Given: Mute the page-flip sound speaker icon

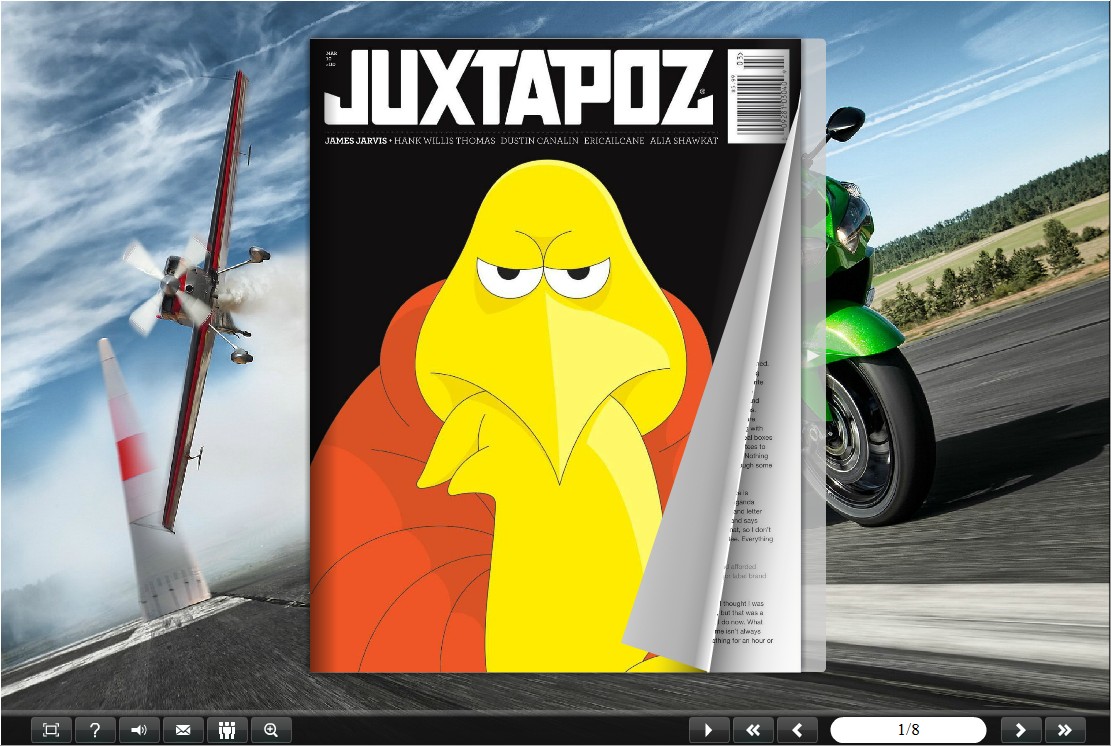Looking at the screenshot, I should 139,730.
